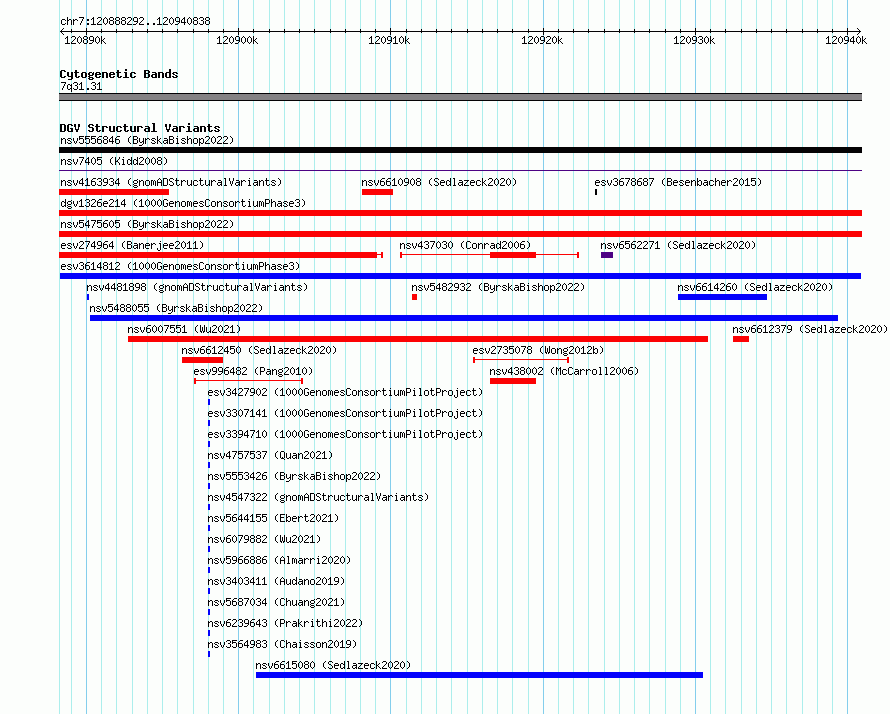
Task: Select the blue nsv5488055 variant bar
Action: (464, 318)
